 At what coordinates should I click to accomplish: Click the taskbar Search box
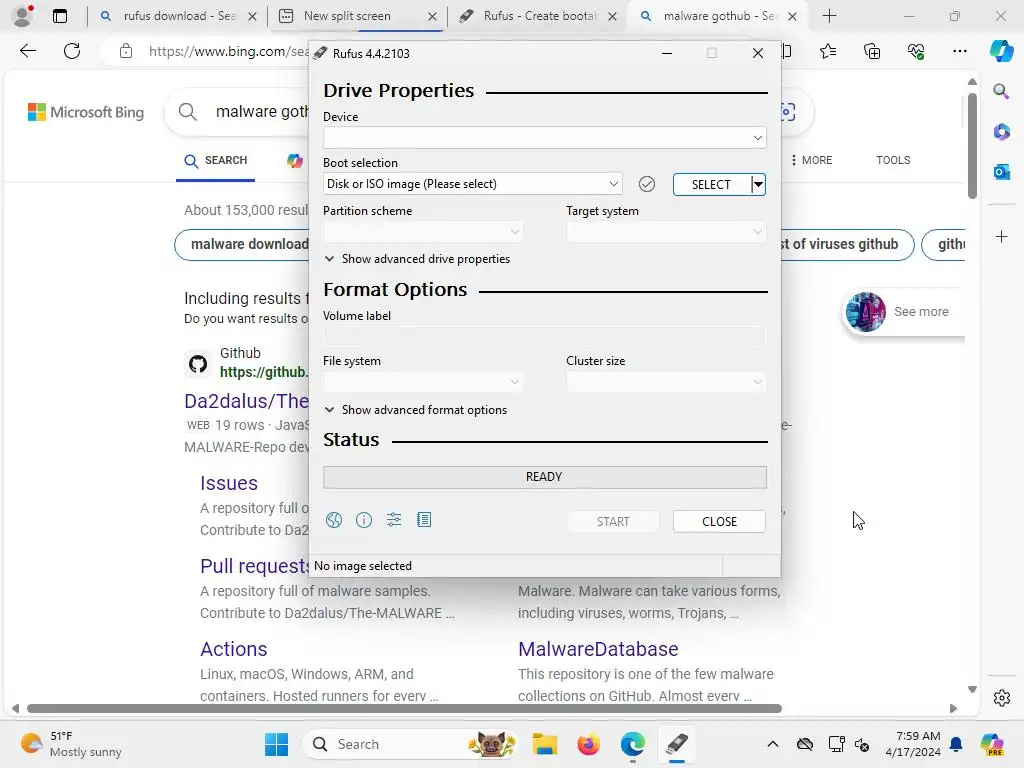(411, 744)
